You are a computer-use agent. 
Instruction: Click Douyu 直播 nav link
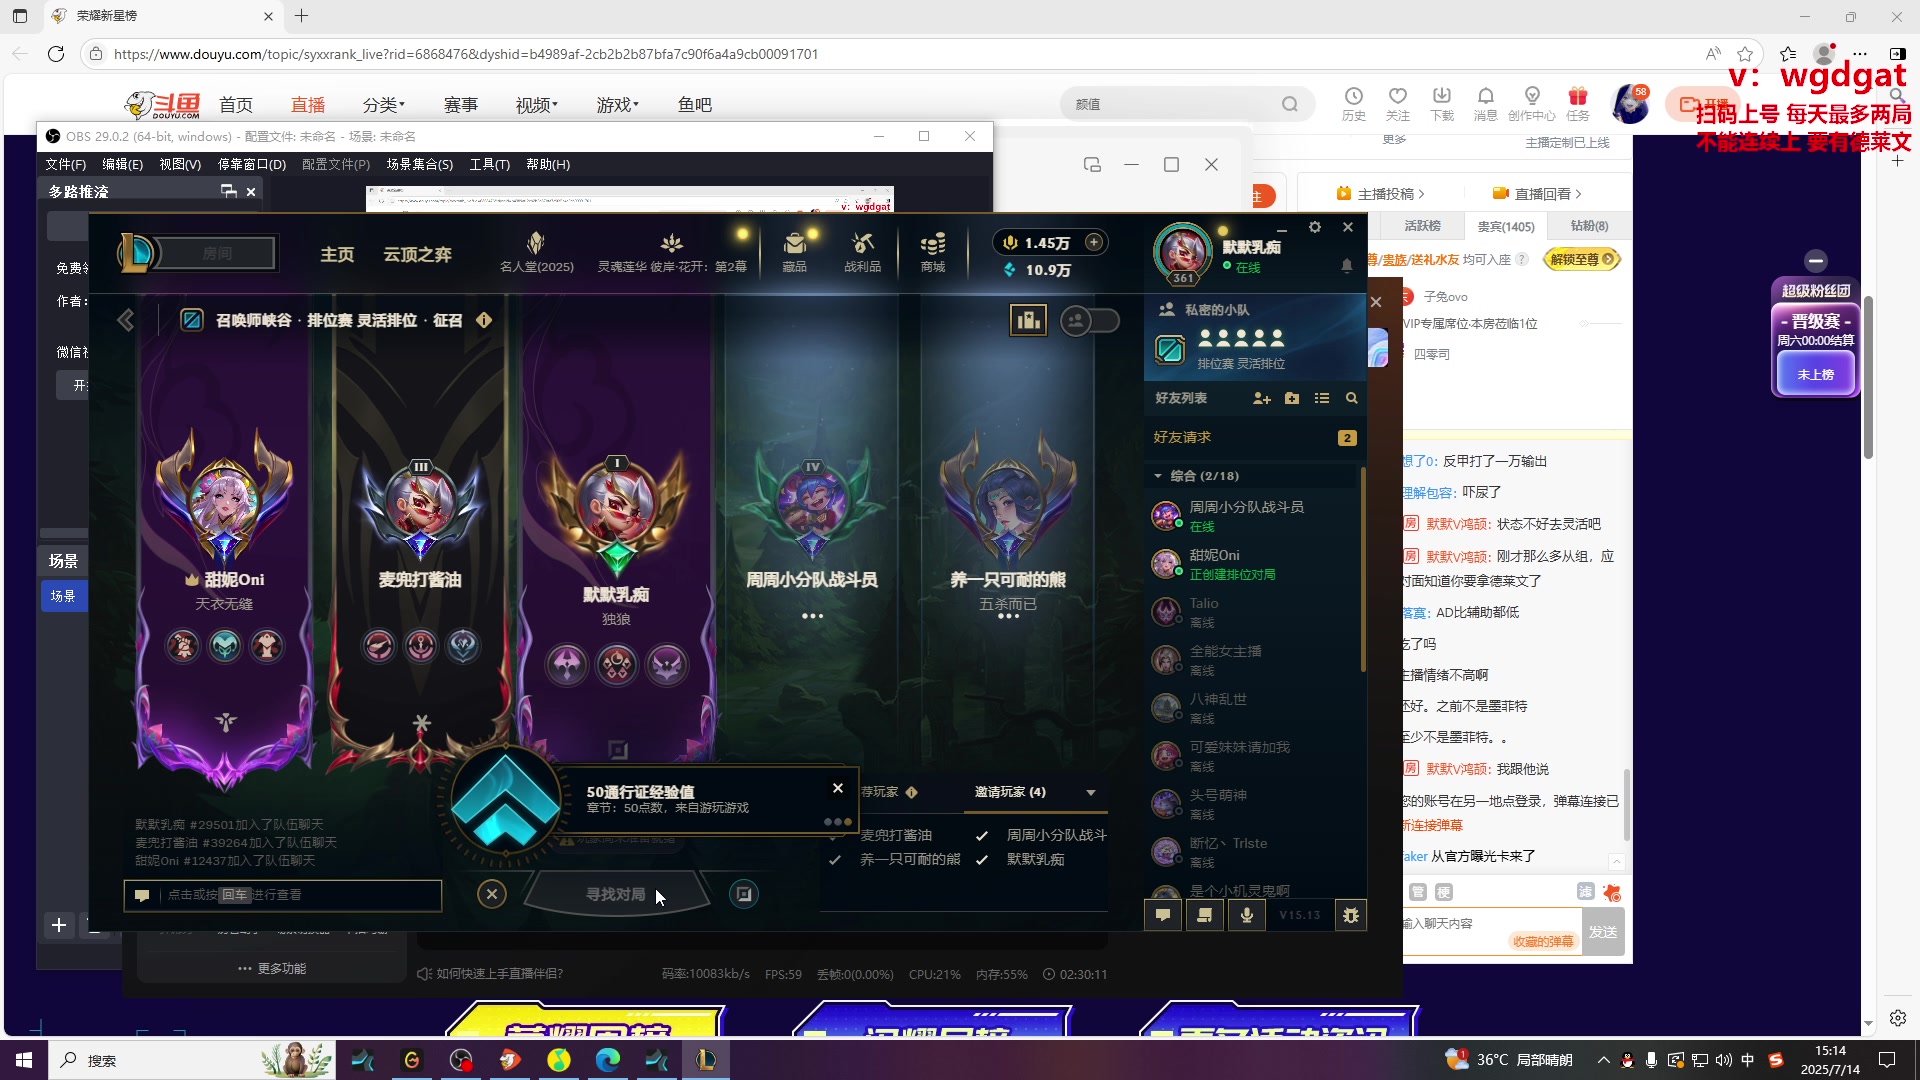tap(308, 105)
